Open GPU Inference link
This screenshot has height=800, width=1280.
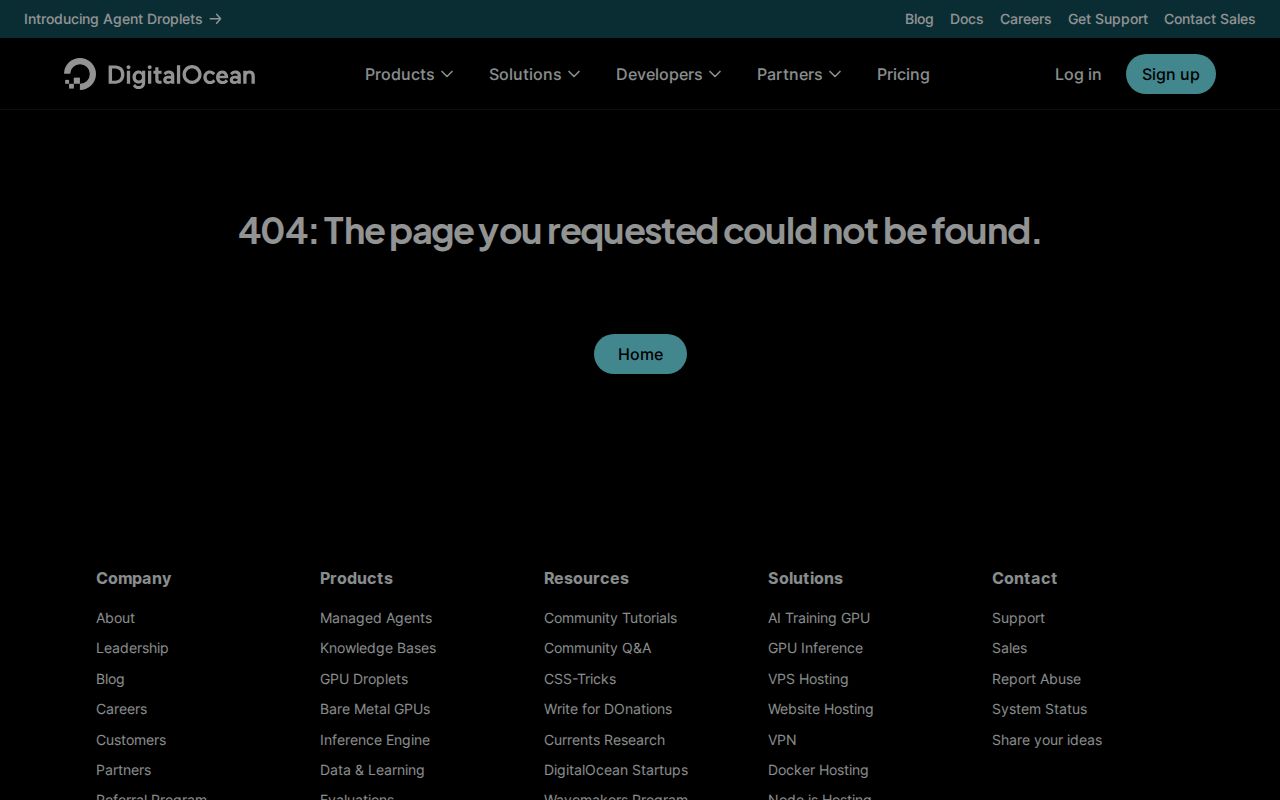click(x=815, y=648)
